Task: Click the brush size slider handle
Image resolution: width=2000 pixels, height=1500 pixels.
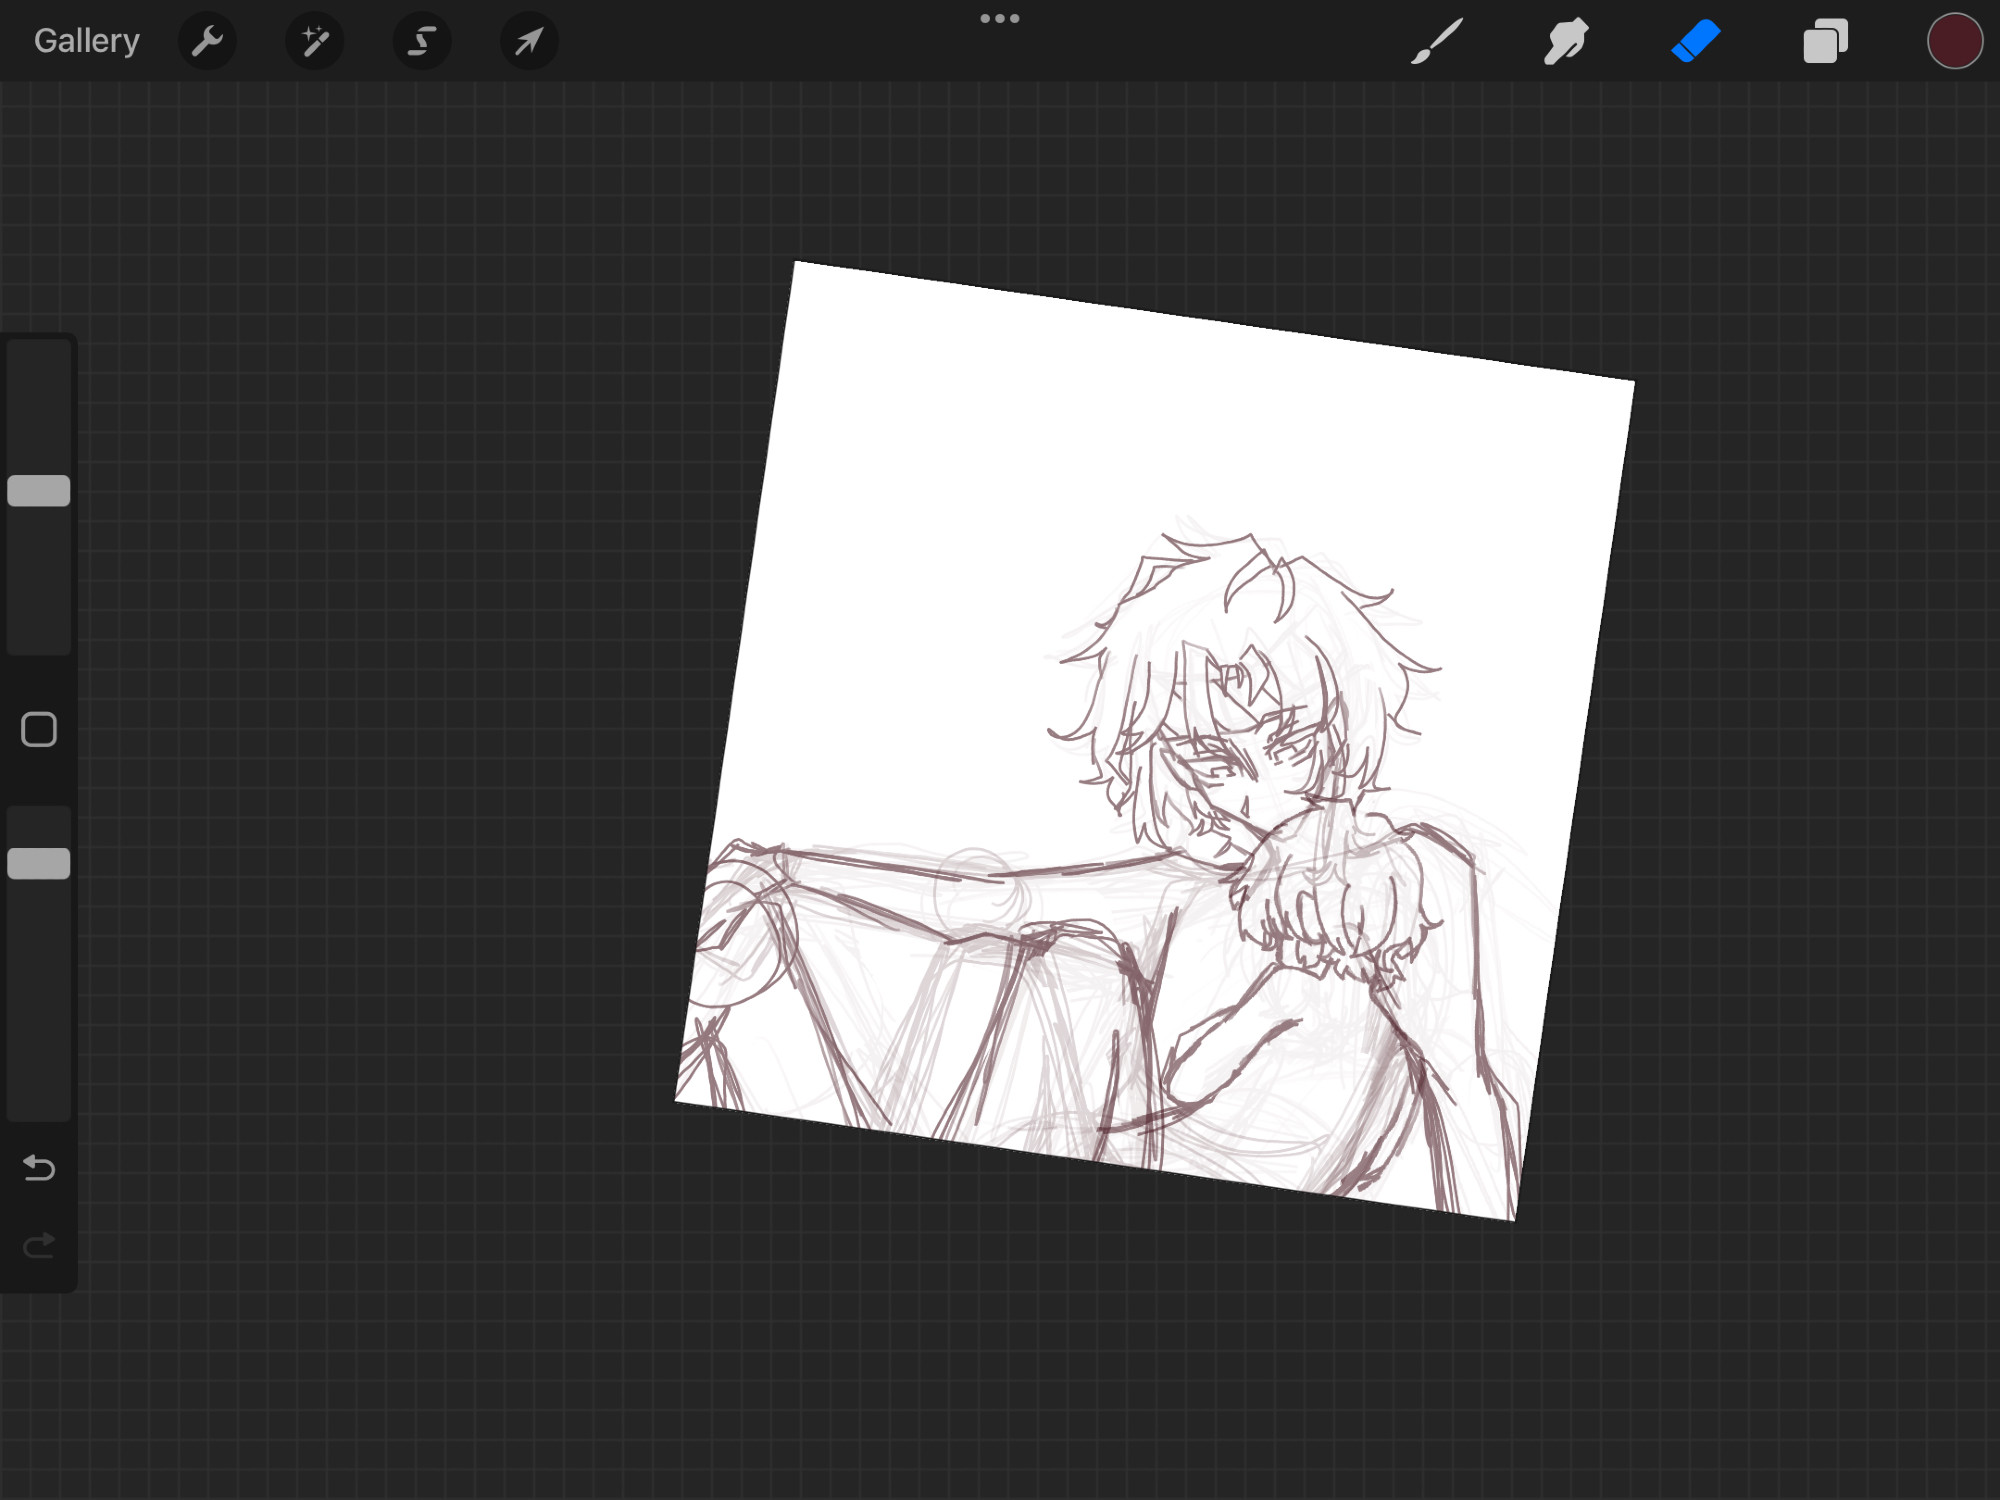Action: click(39, 491)
